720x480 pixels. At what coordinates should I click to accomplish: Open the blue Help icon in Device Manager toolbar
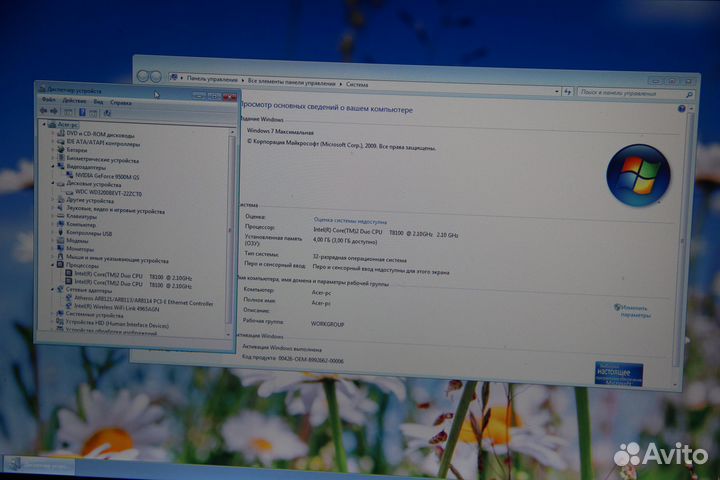[82, 112]
